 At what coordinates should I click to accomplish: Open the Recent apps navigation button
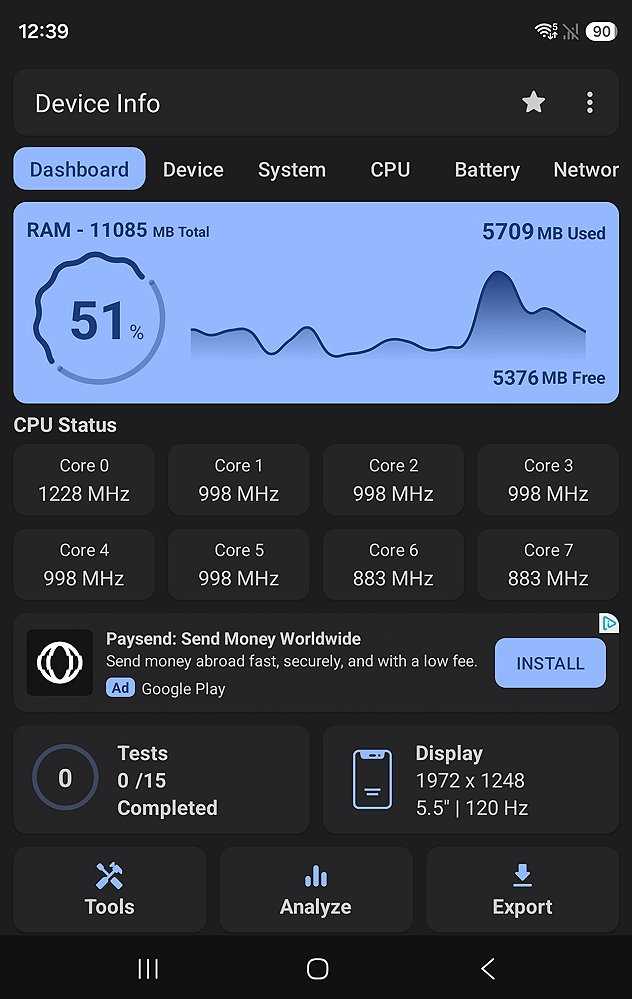point(148,968)
